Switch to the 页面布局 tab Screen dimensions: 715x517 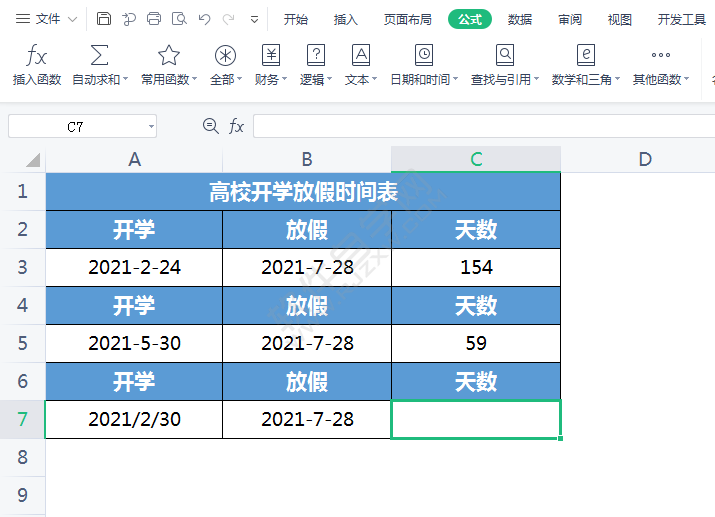coord(408,19)
